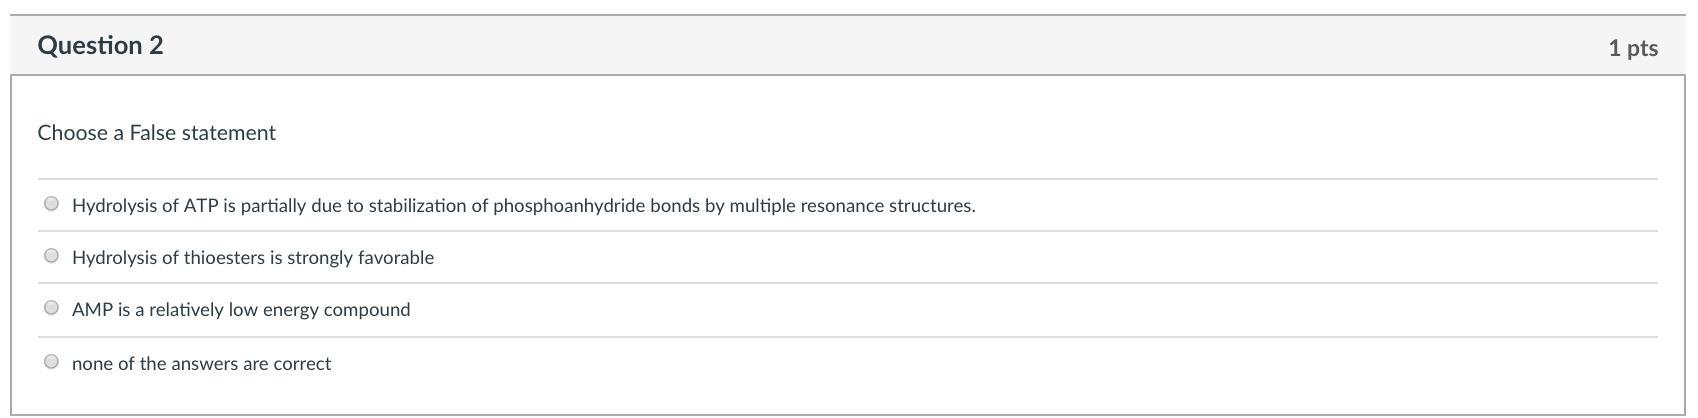The image size is (1698, 418).
Task: Click the '1 pts' points label
Action: click(1632, 48)
